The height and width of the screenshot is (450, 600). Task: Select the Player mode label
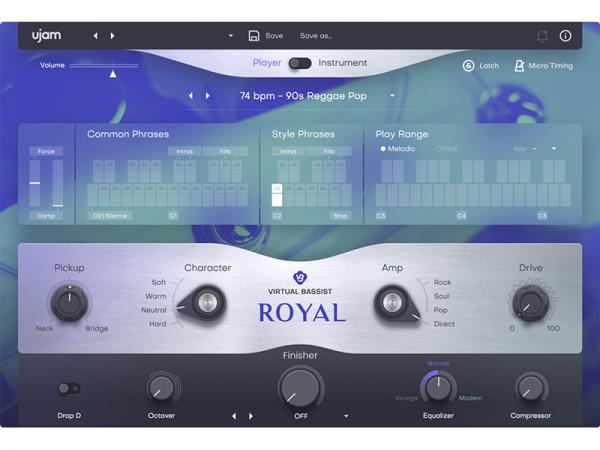pos(267,63)
